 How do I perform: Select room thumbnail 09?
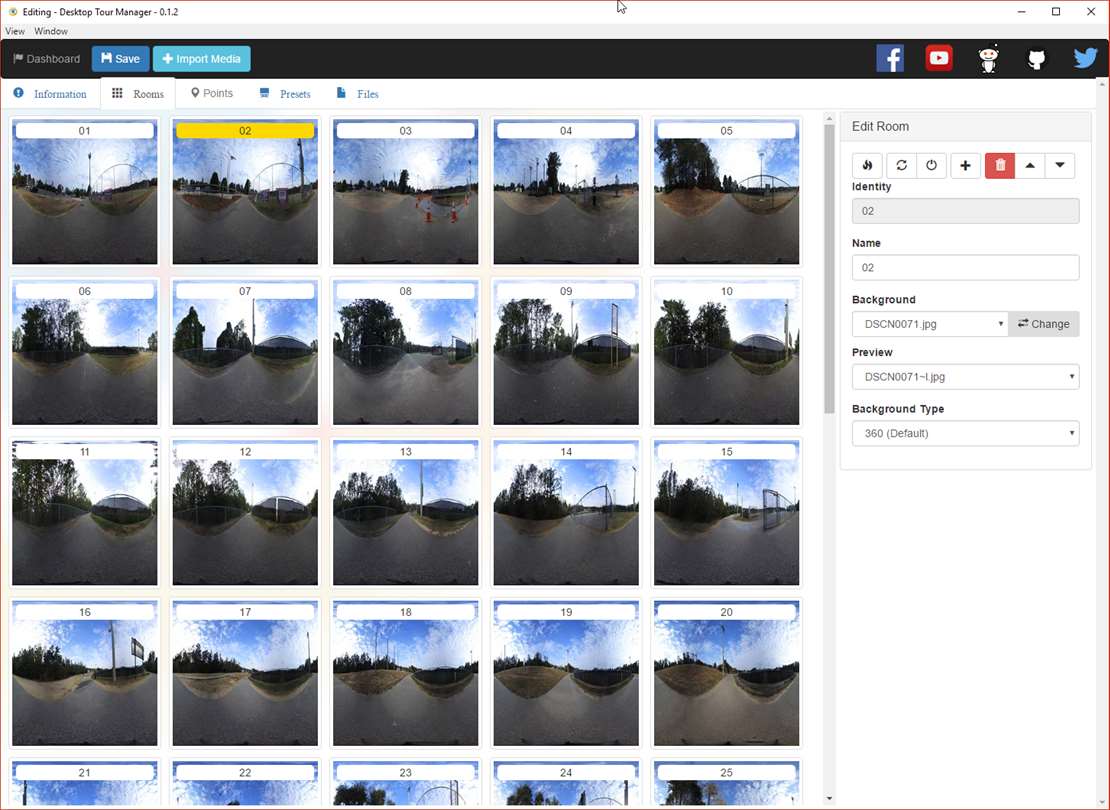click(566, 352)
